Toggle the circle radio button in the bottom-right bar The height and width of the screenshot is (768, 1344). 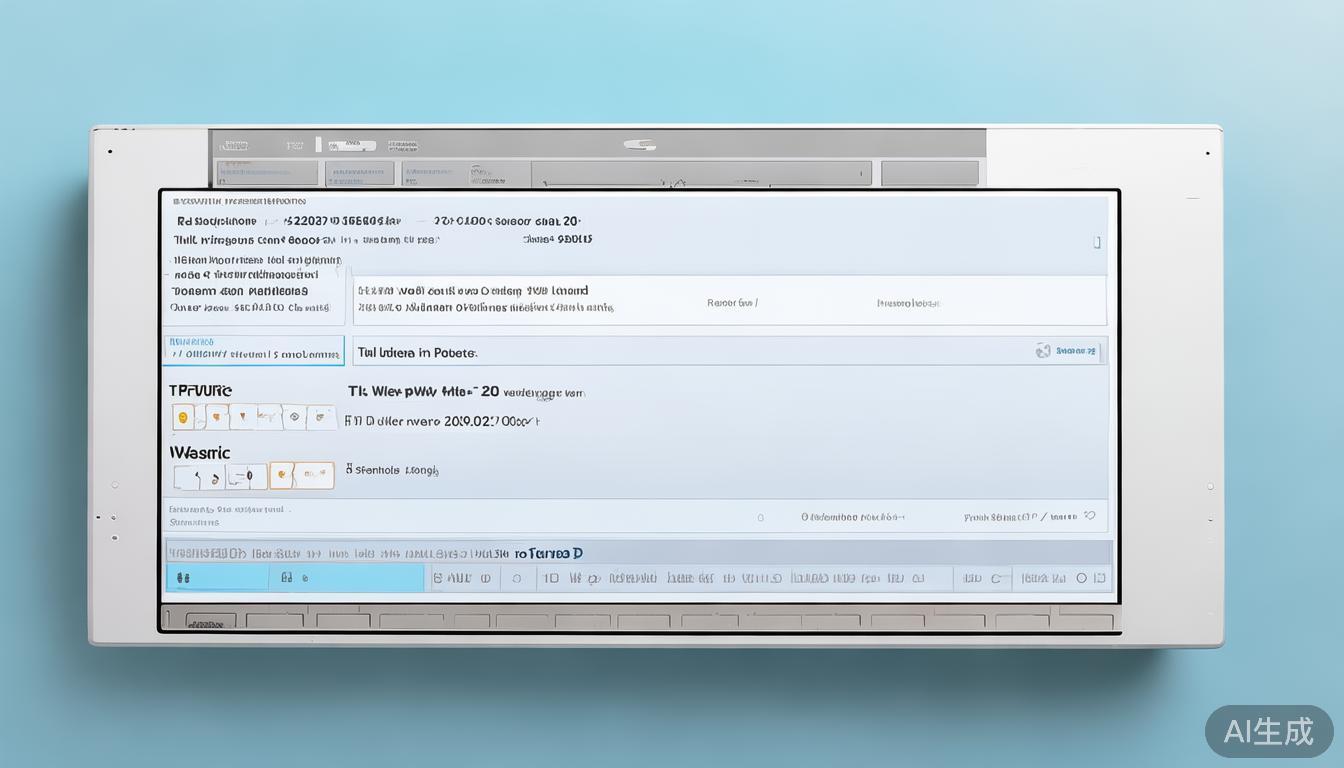[x=1081, y=578]
